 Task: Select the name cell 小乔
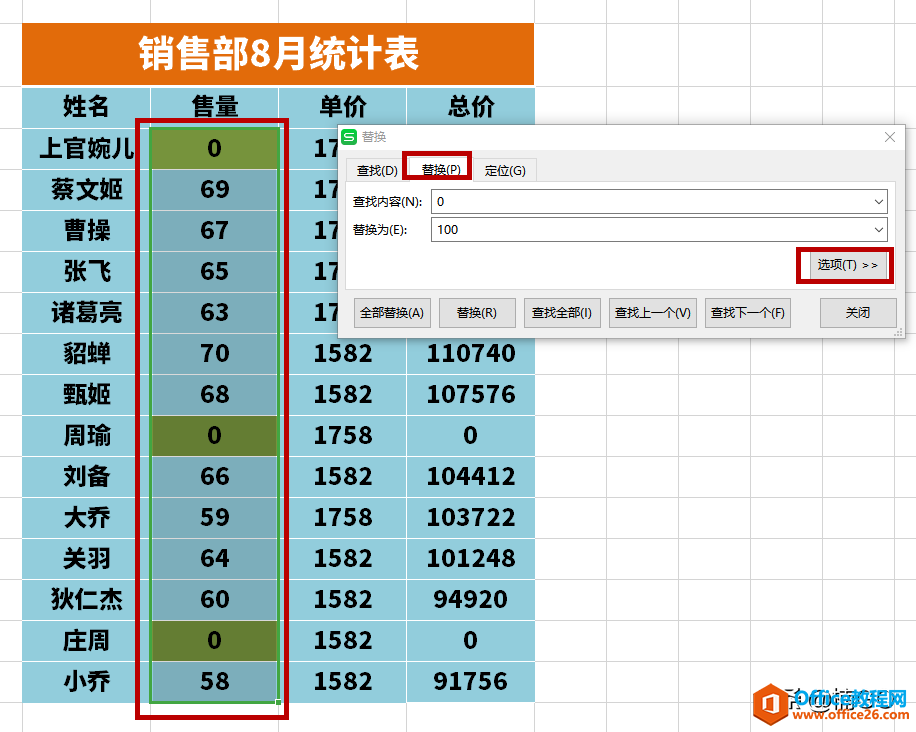click(86, 681)
